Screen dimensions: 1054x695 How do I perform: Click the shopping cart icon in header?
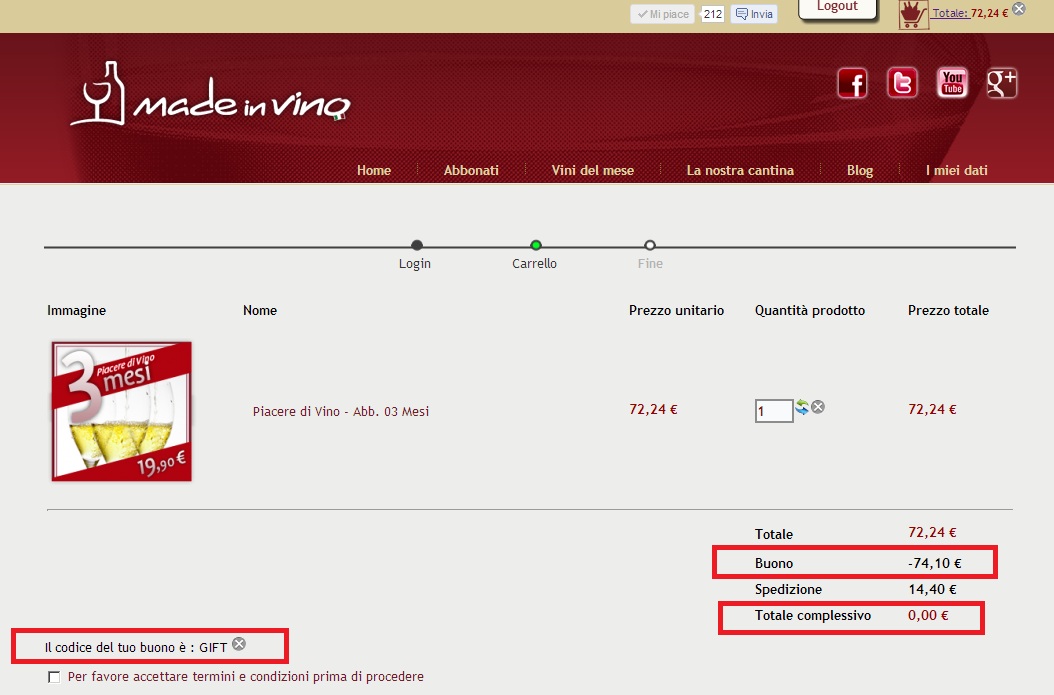912,14
